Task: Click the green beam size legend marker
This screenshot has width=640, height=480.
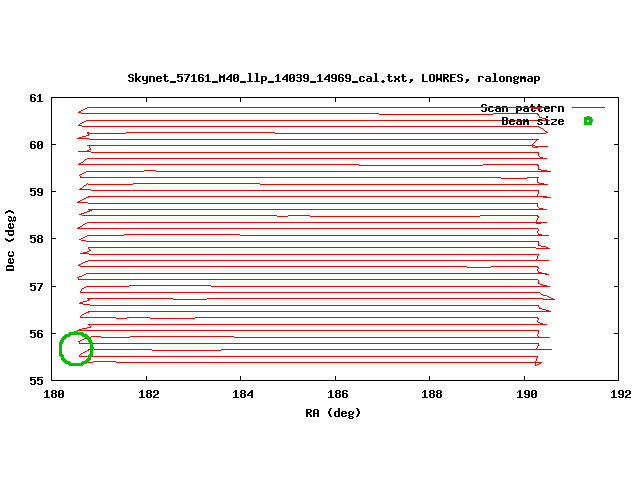Action: pos(588,121)
